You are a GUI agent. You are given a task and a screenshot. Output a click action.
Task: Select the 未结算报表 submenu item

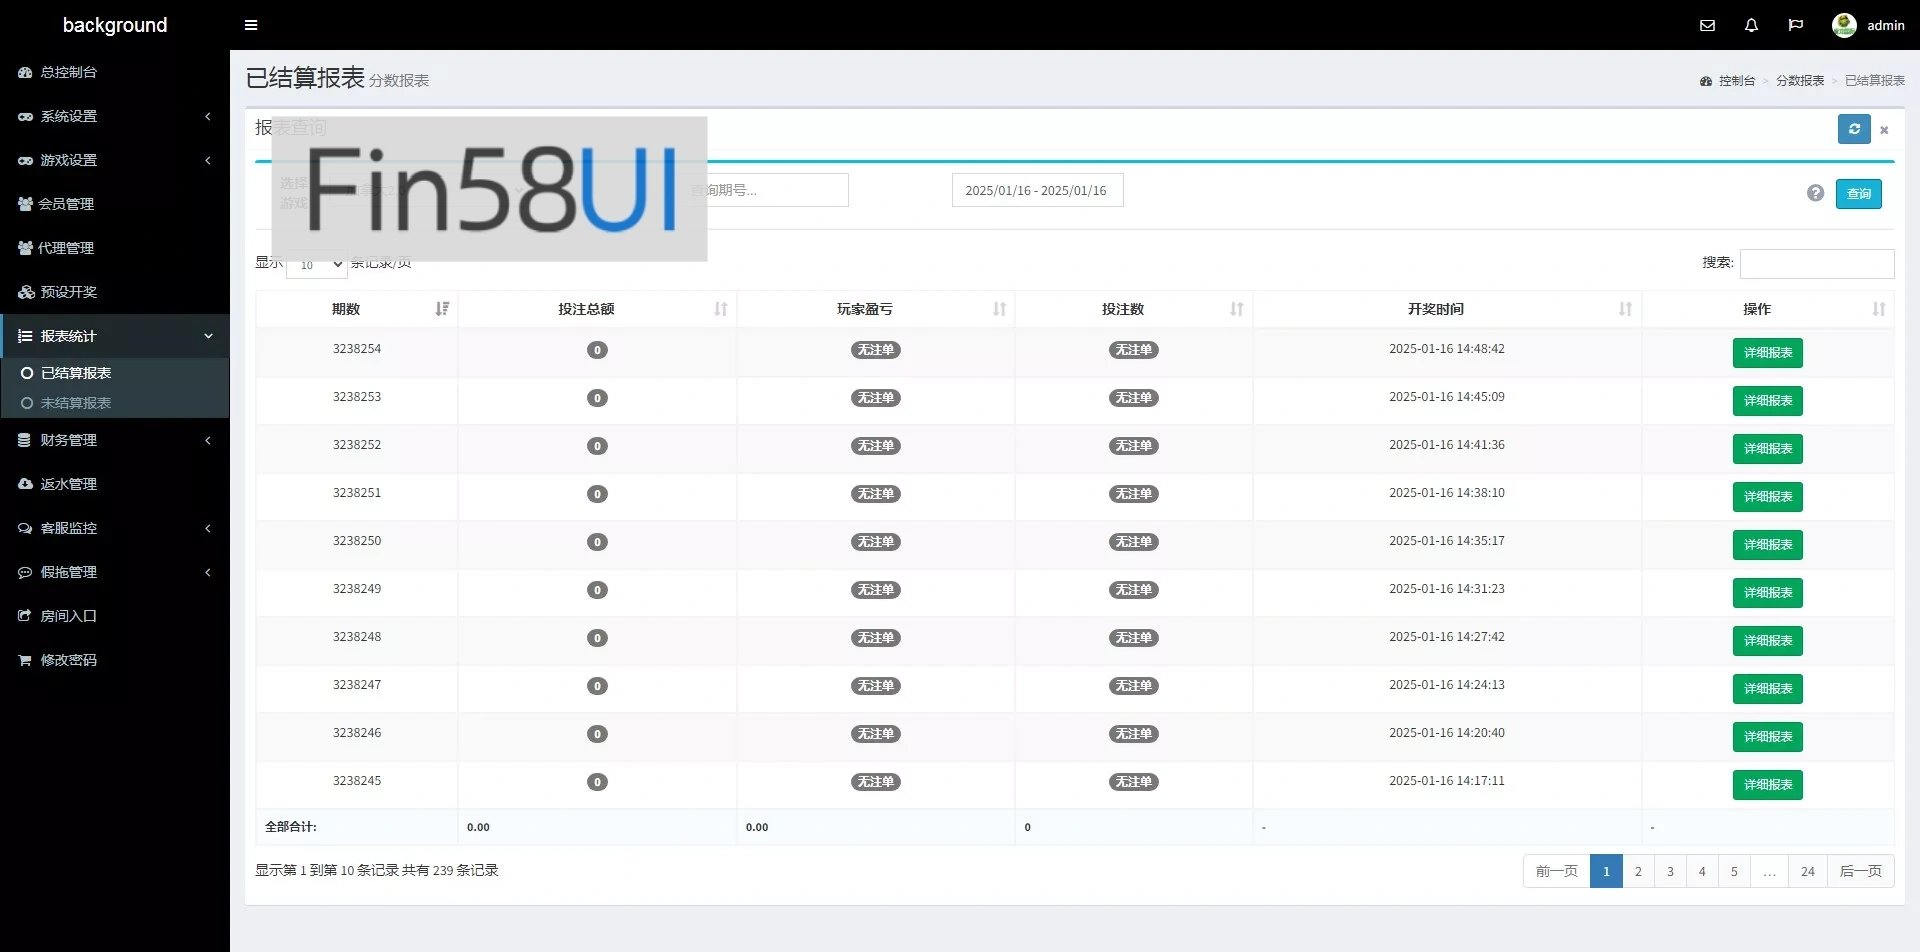[x=76, y=403]
